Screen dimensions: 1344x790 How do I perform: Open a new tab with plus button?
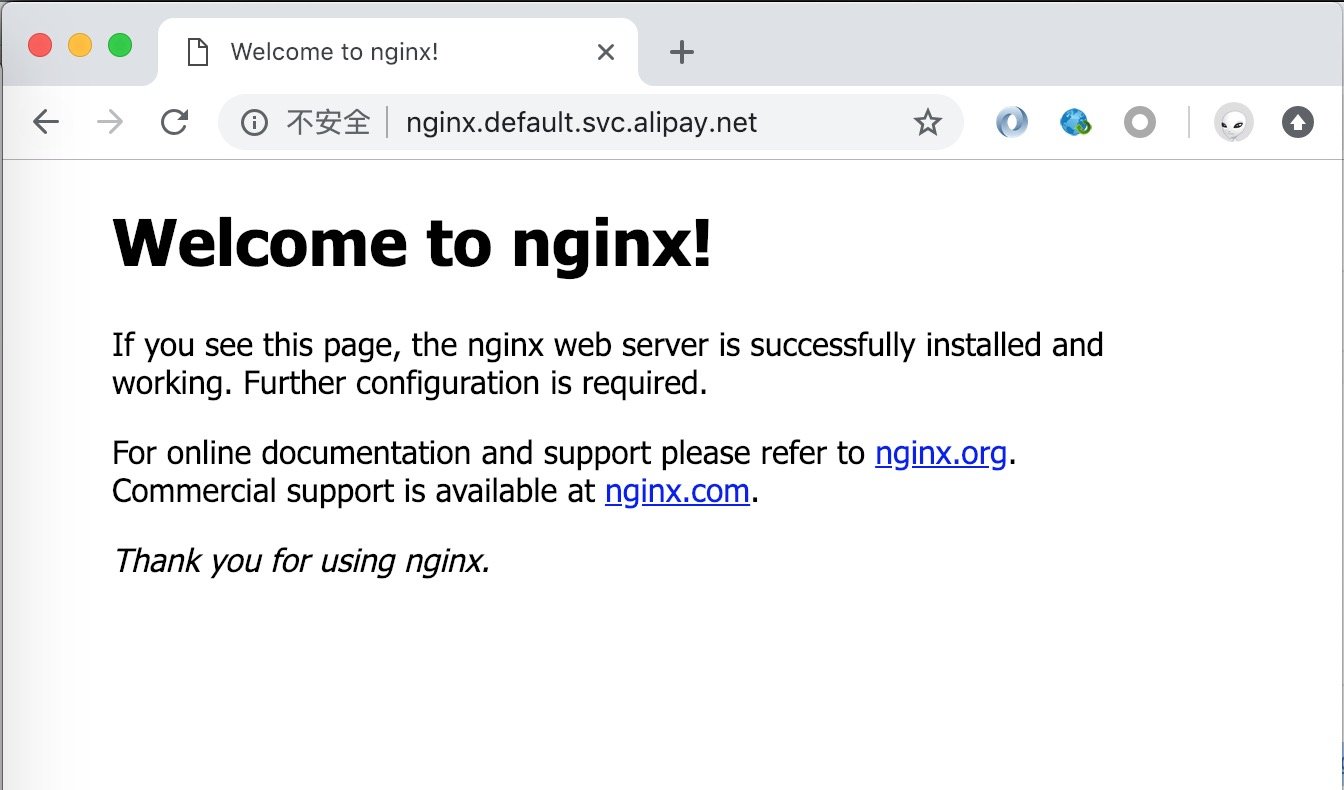[681, 52]
